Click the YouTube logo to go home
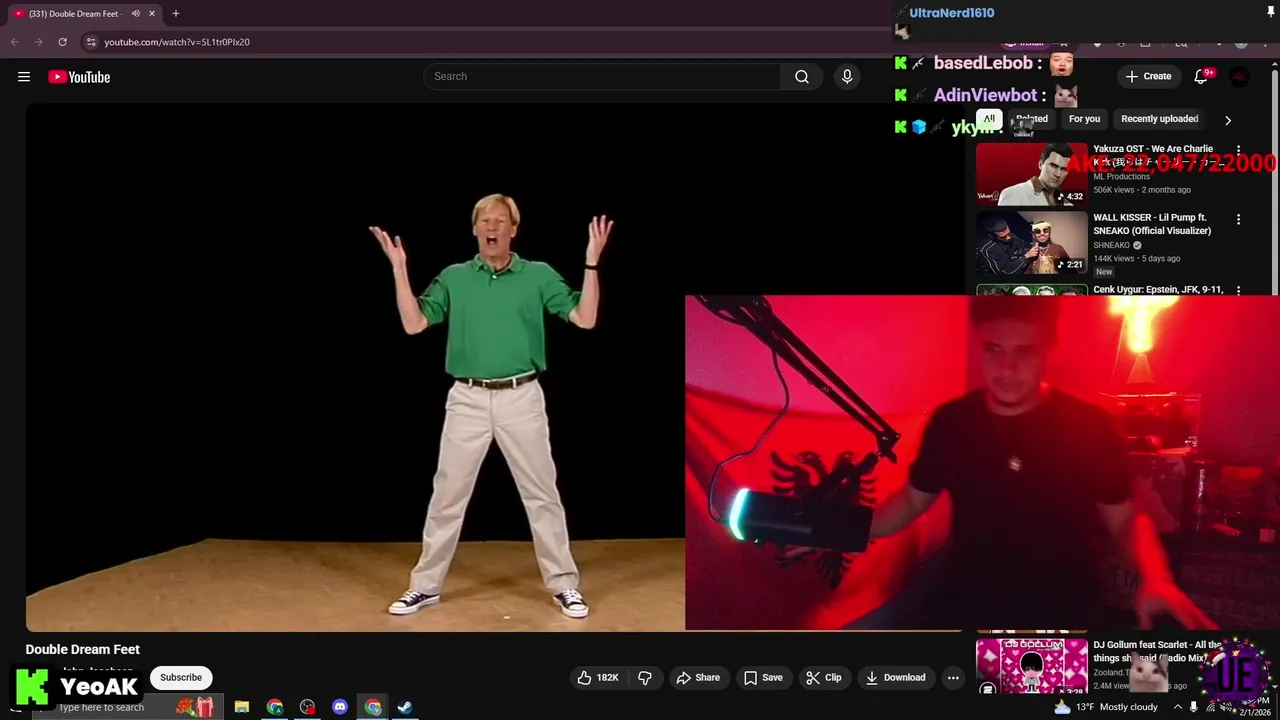The height and width of the screenshot is (720, 1280). 79,77
